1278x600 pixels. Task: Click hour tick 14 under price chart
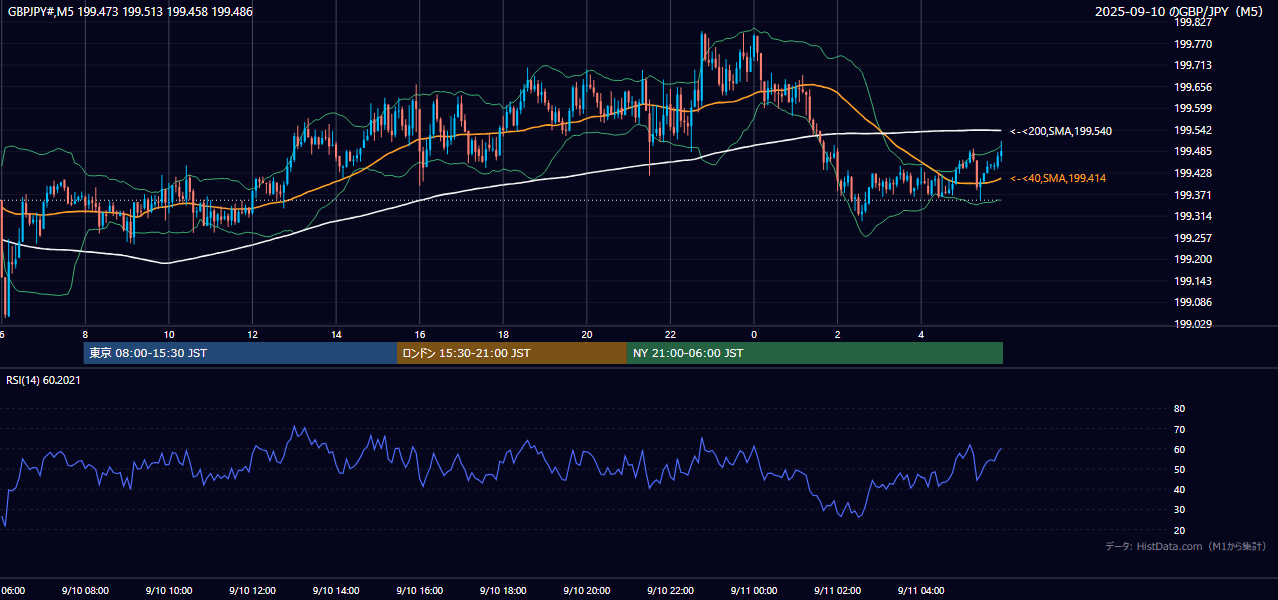[336, 335]
